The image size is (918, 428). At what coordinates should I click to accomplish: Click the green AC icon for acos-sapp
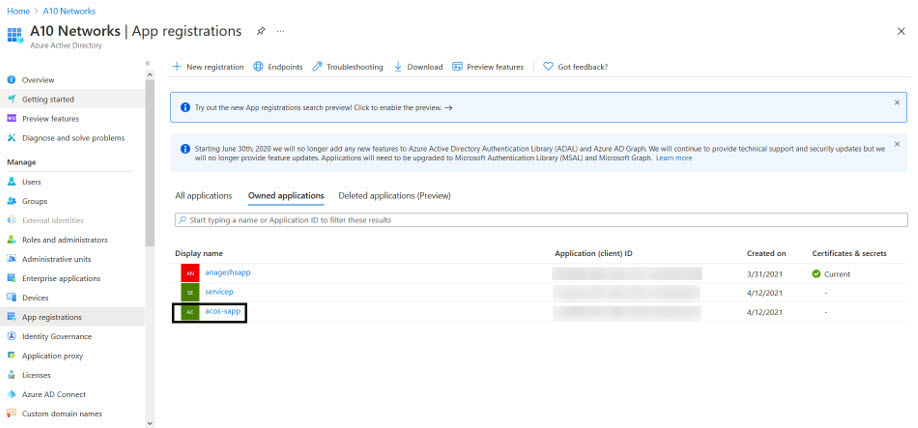[x=190, y=312]
